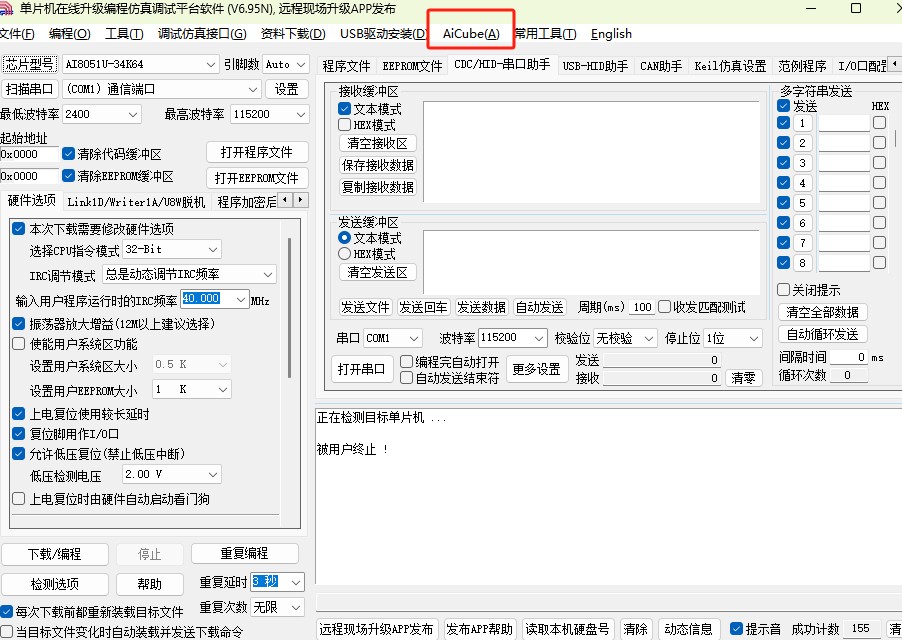Click the 检测选项 button
The image size is (902, 640).
click(55, 584)
